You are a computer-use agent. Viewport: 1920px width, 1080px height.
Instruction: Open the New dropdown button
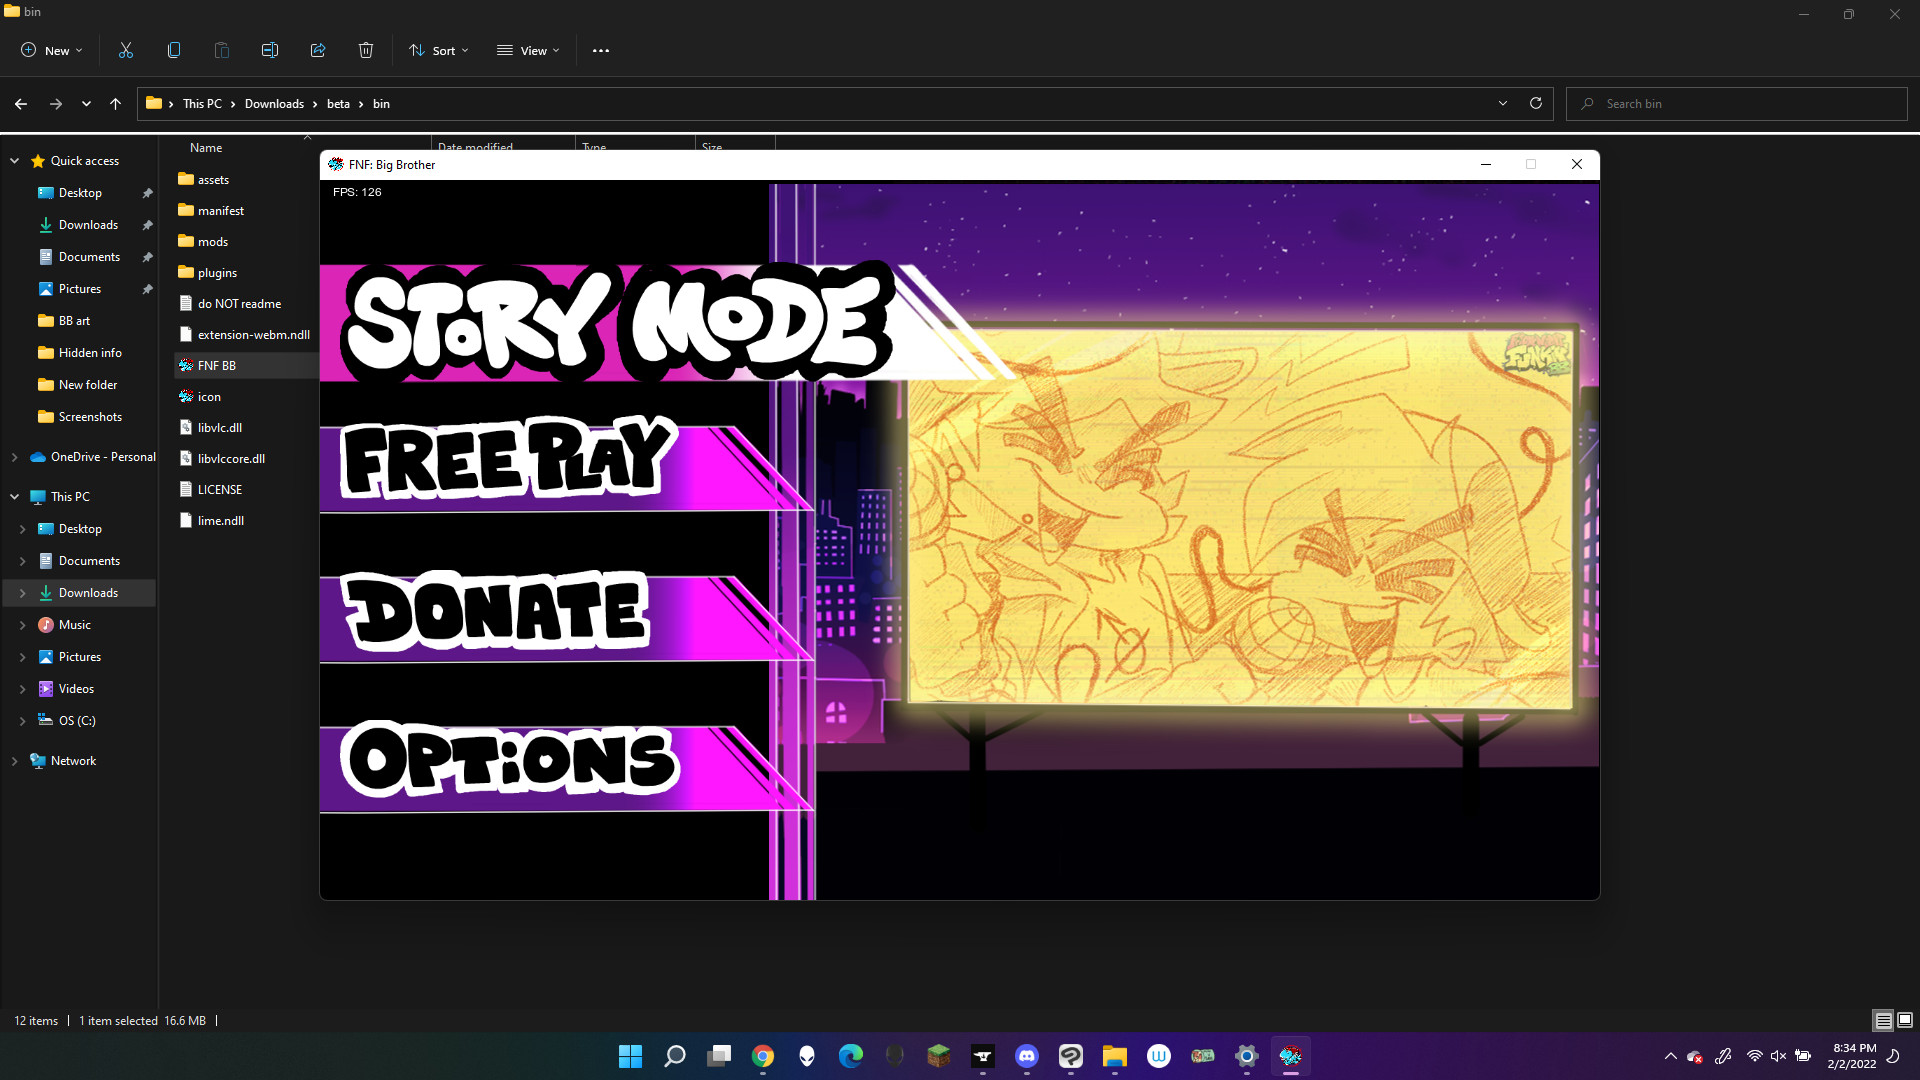click(52, 50)
